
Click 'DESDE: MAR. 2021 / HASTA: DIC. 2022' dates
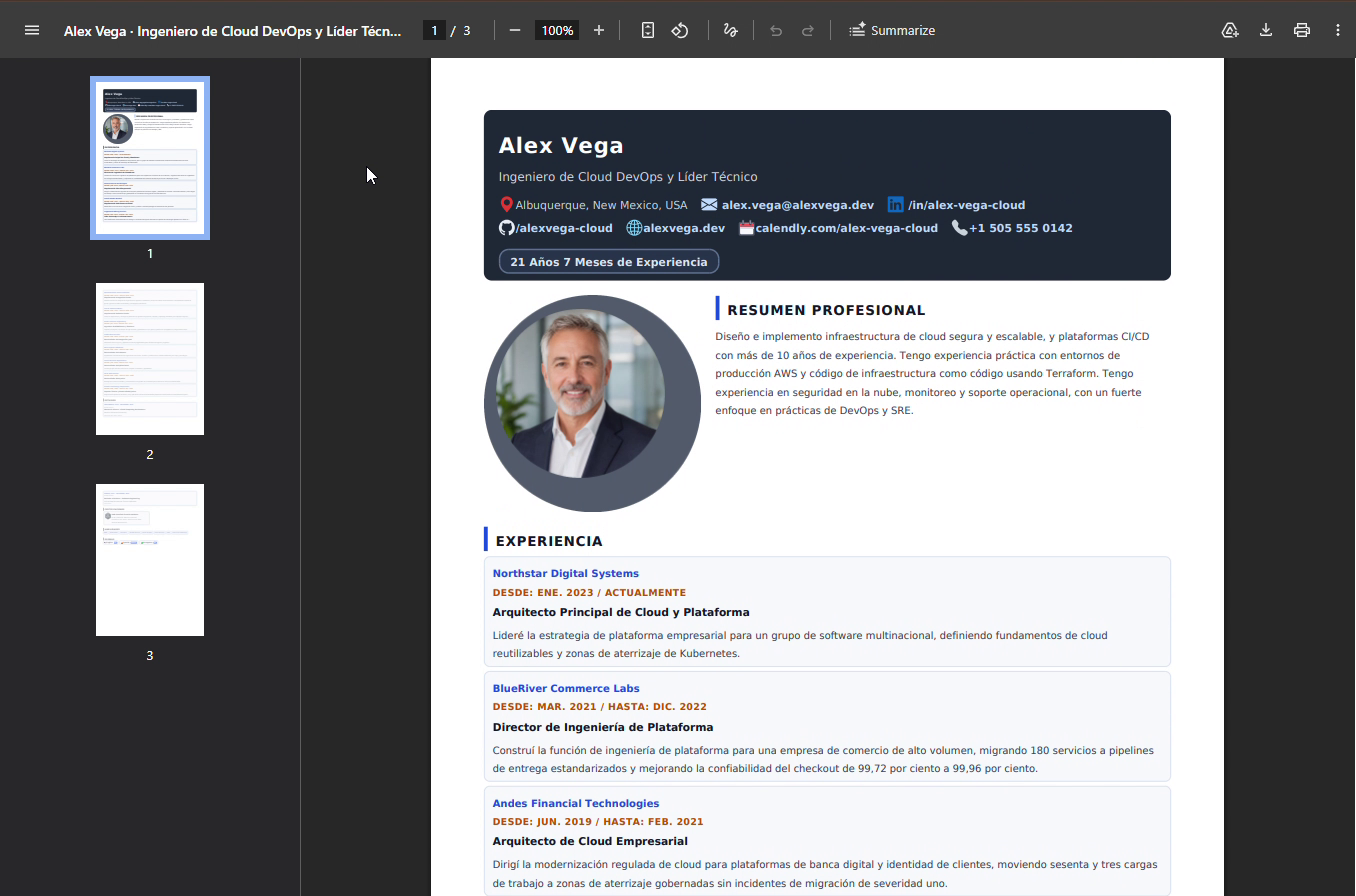(600, 707)
